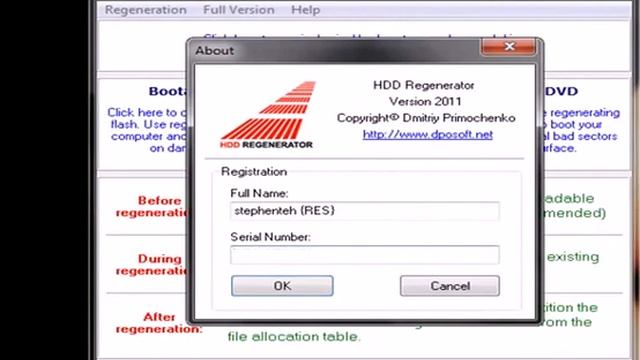
Task: Click the Serial Number input field
Action: (364, 255)
